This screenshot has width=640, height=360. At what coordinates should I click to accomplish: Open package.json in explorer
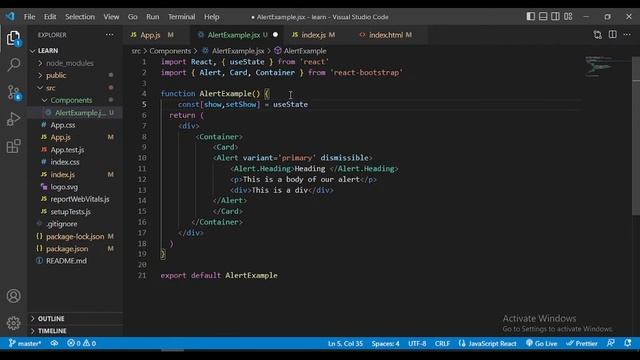[x=76, y=249]
